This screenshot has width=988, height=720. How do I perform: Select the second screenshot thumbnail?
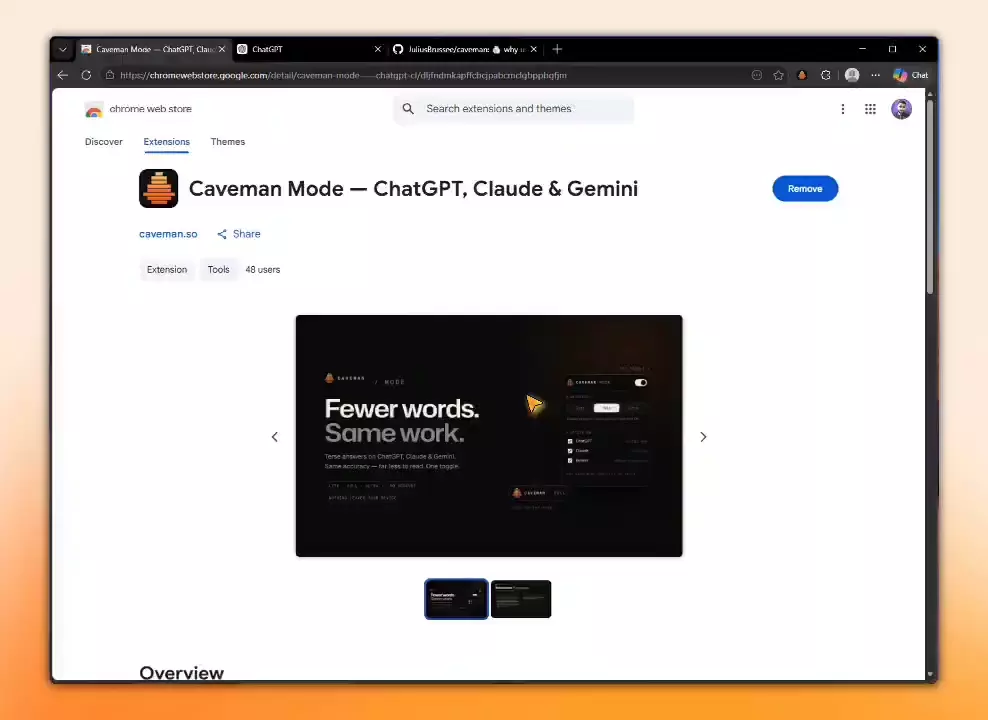[x=521, y=598]
